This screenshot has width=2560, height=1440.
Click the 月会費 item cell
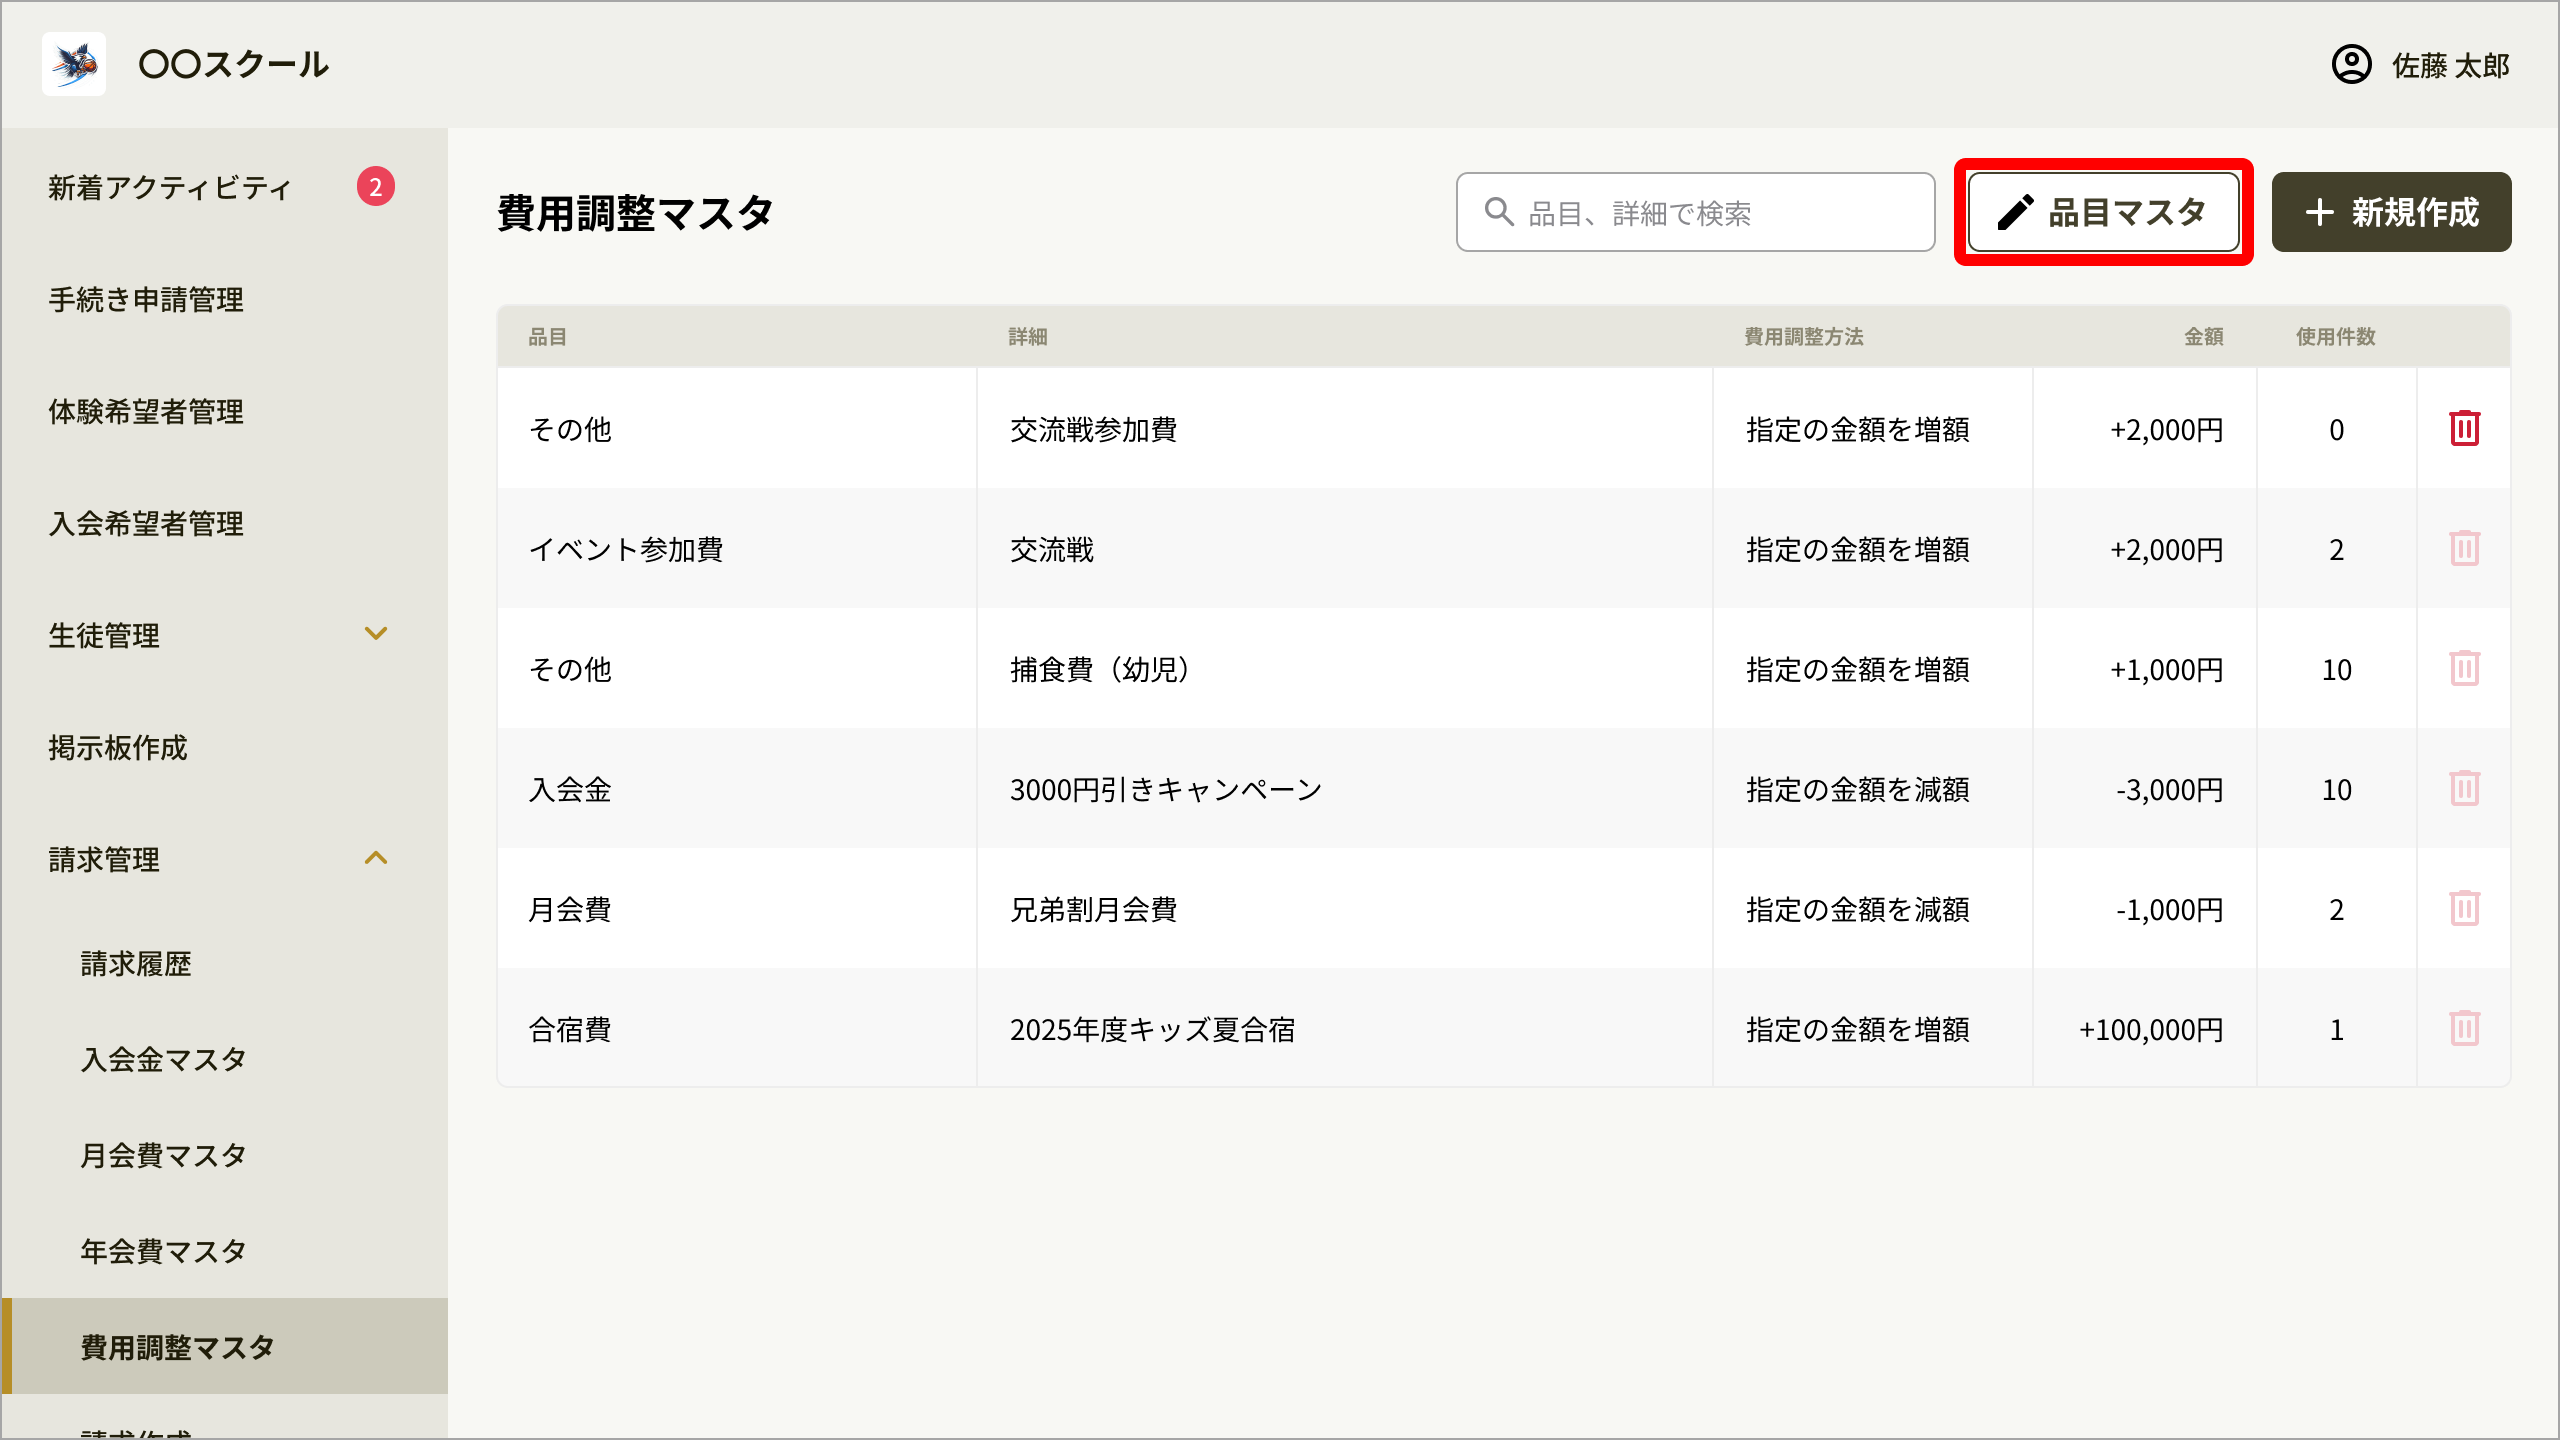tap(737, 908)
